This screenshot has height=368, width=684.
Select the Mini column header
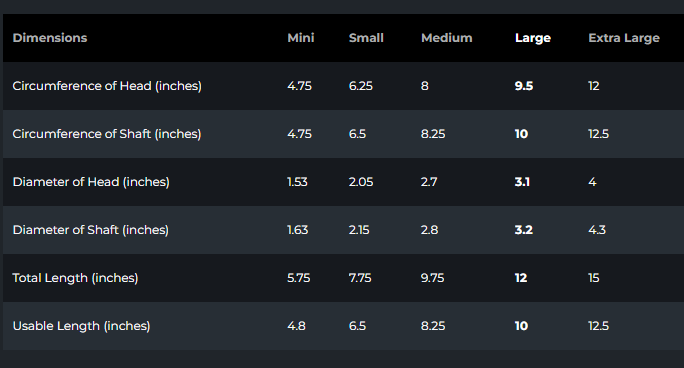point(301,38)
